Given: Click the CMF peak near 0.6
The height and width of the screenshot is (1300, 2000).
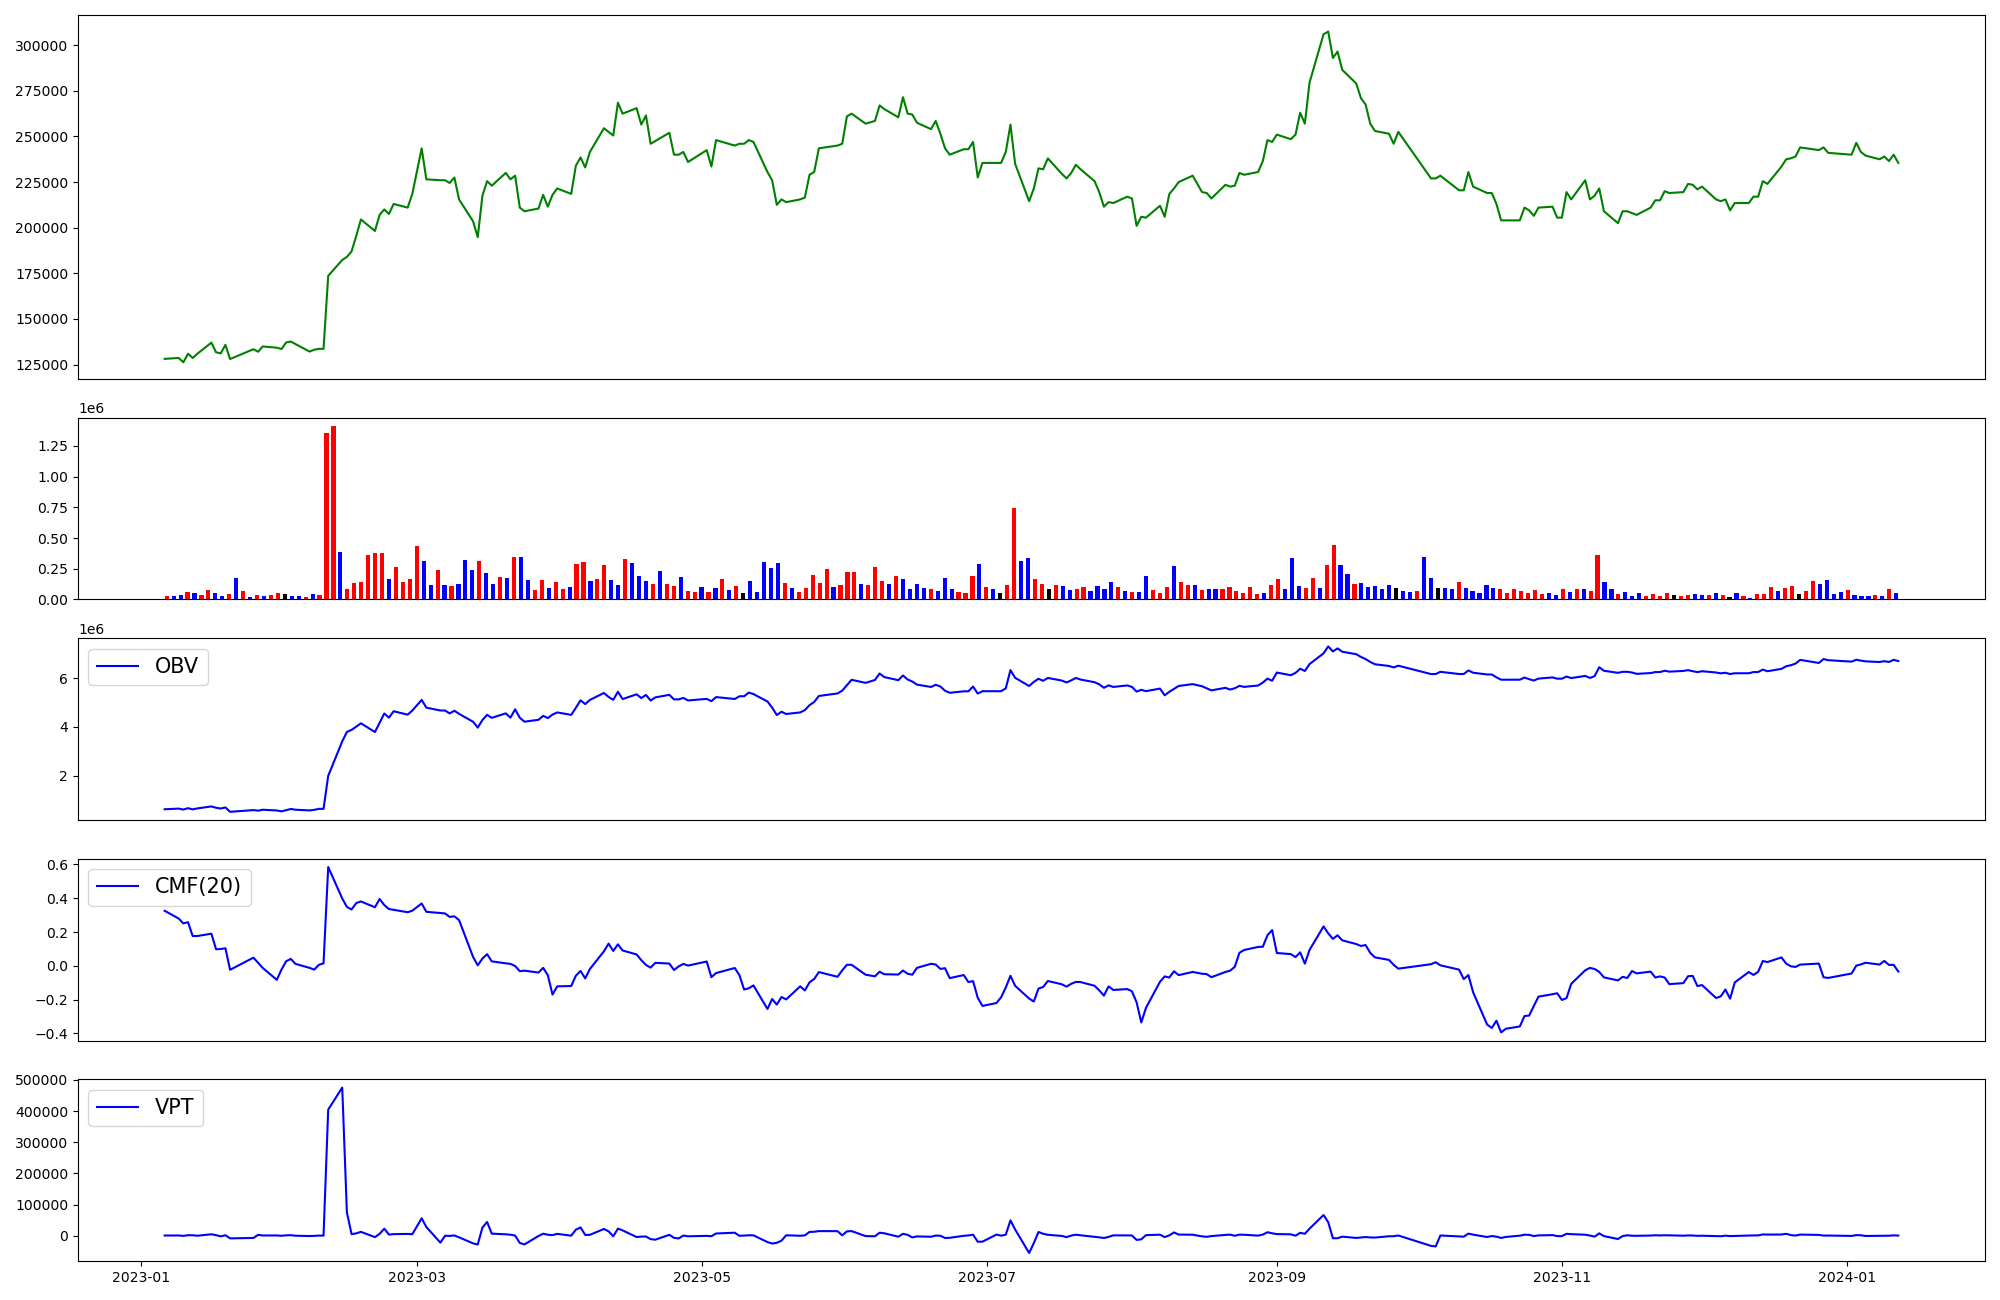Looking at the screenshot, I should 328,868.
